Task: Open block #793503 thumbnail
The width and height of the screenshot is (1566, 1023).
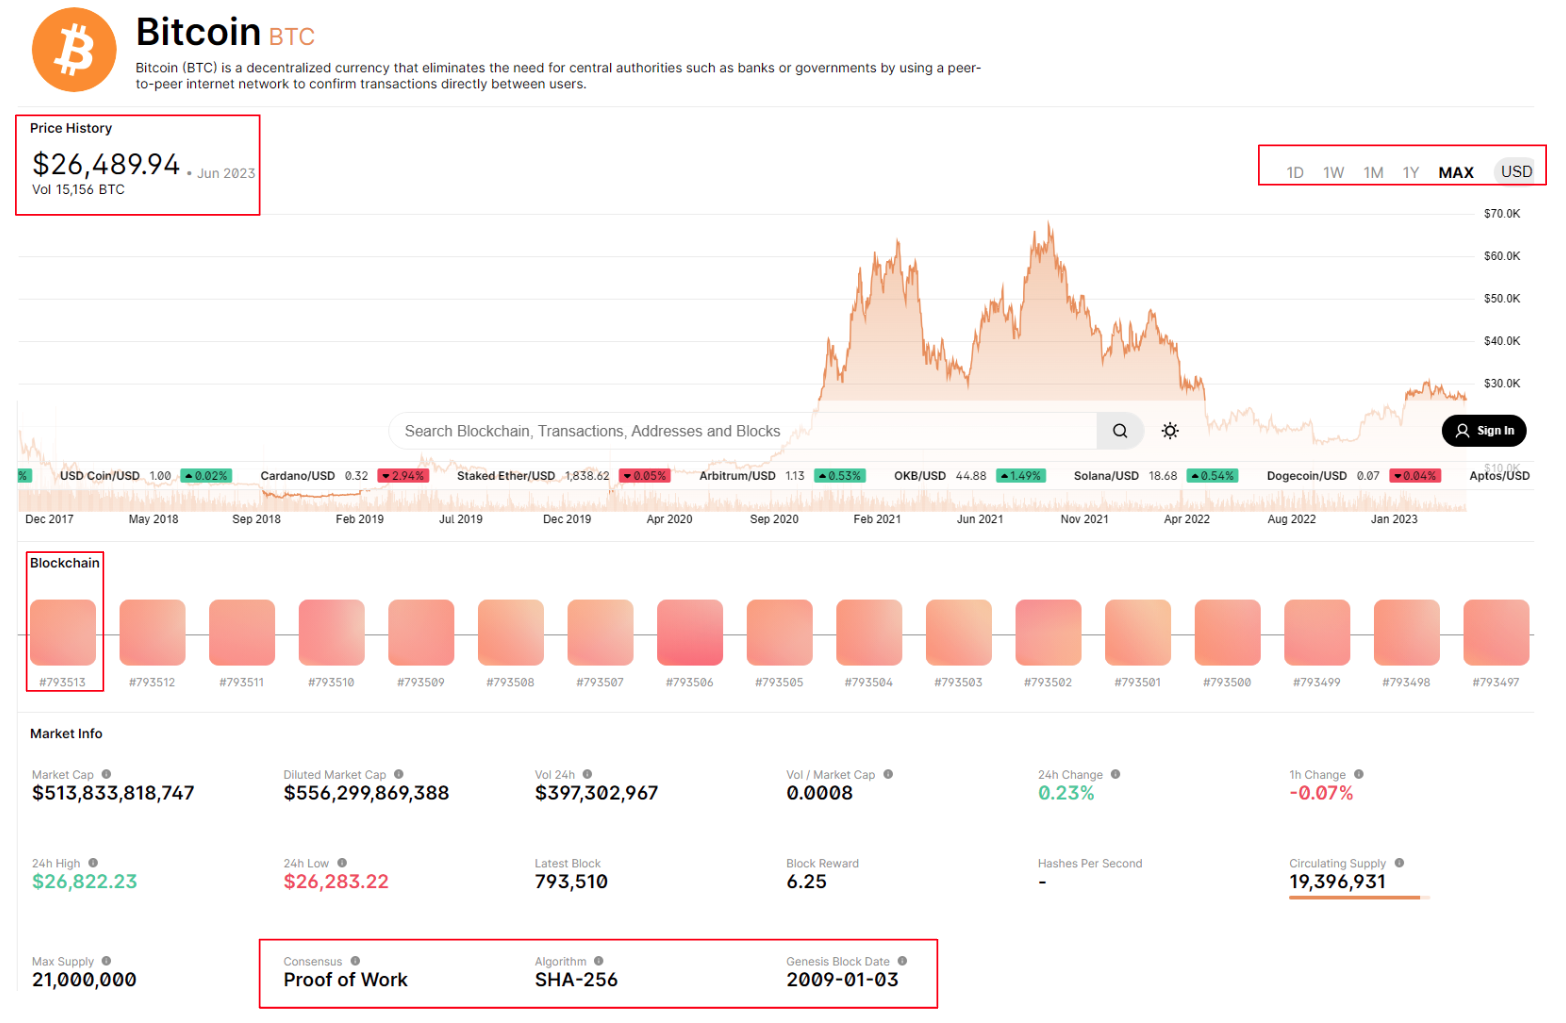Action: (959, 632)
